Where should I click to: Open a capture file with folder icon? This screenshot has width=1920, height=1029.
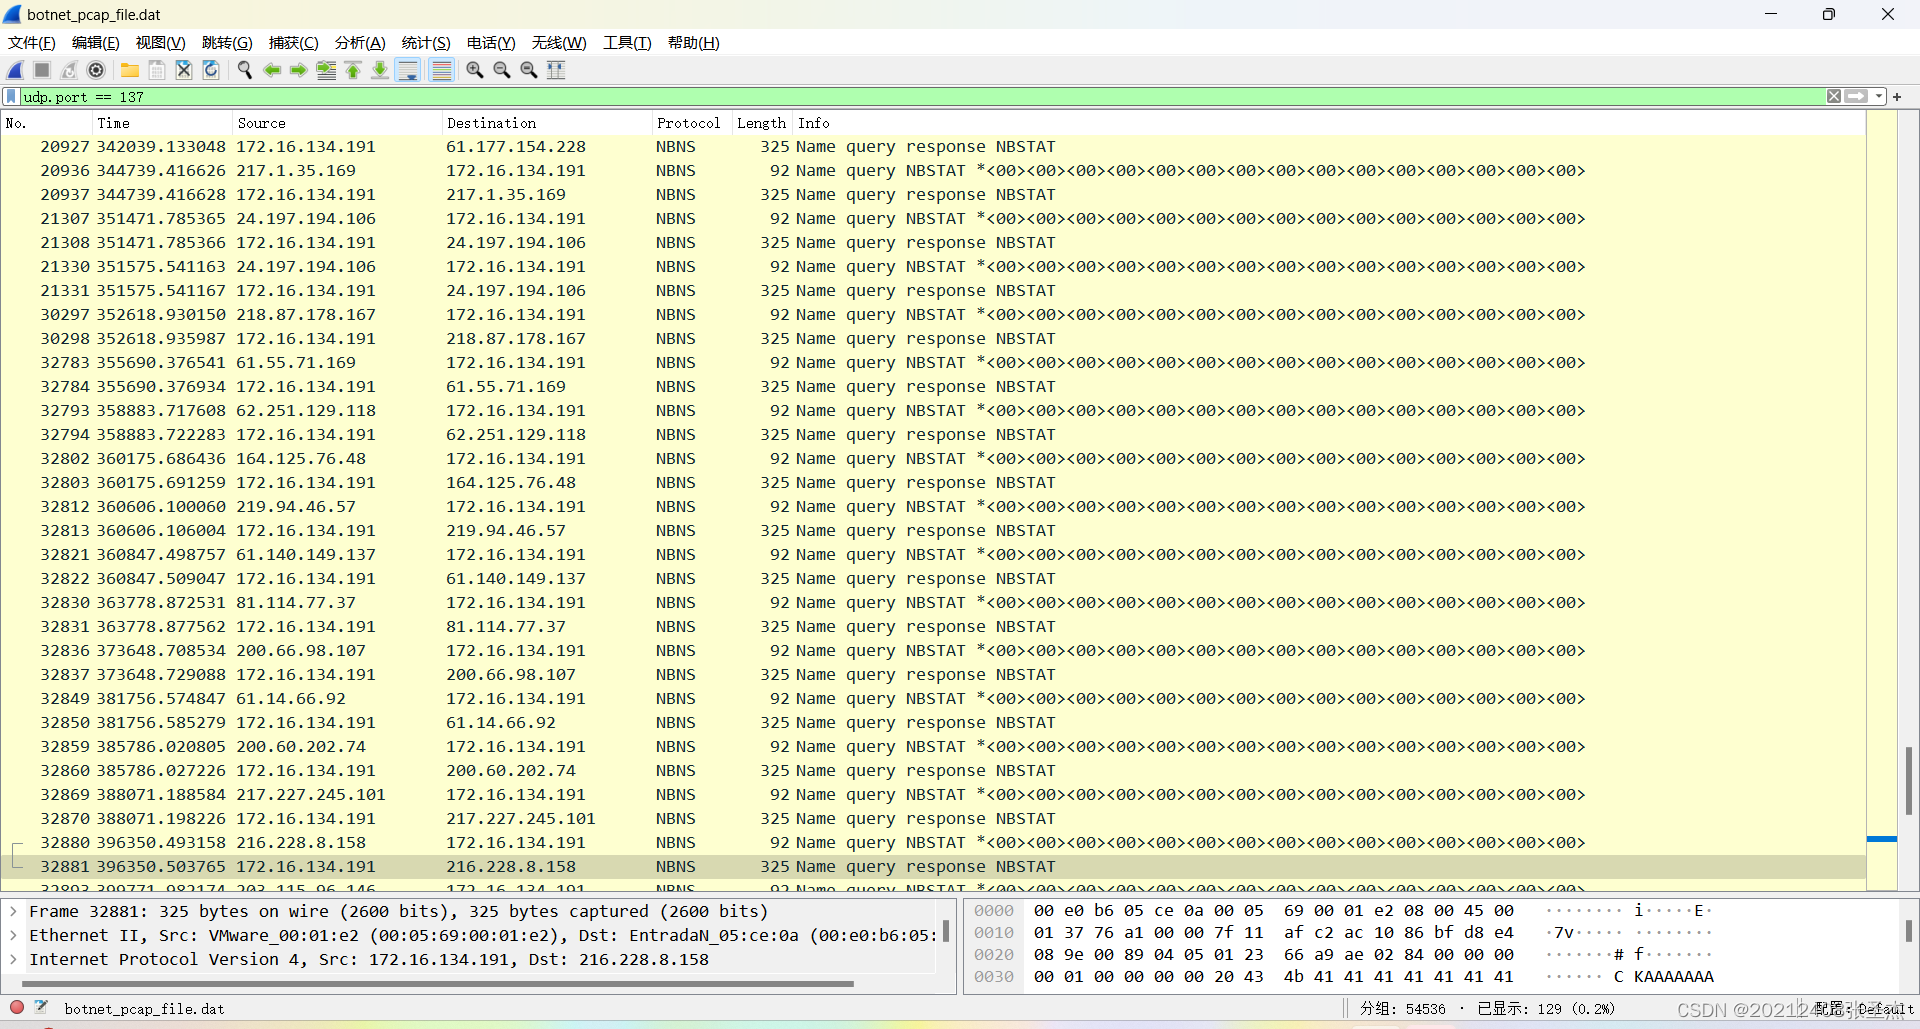[130, 70]
